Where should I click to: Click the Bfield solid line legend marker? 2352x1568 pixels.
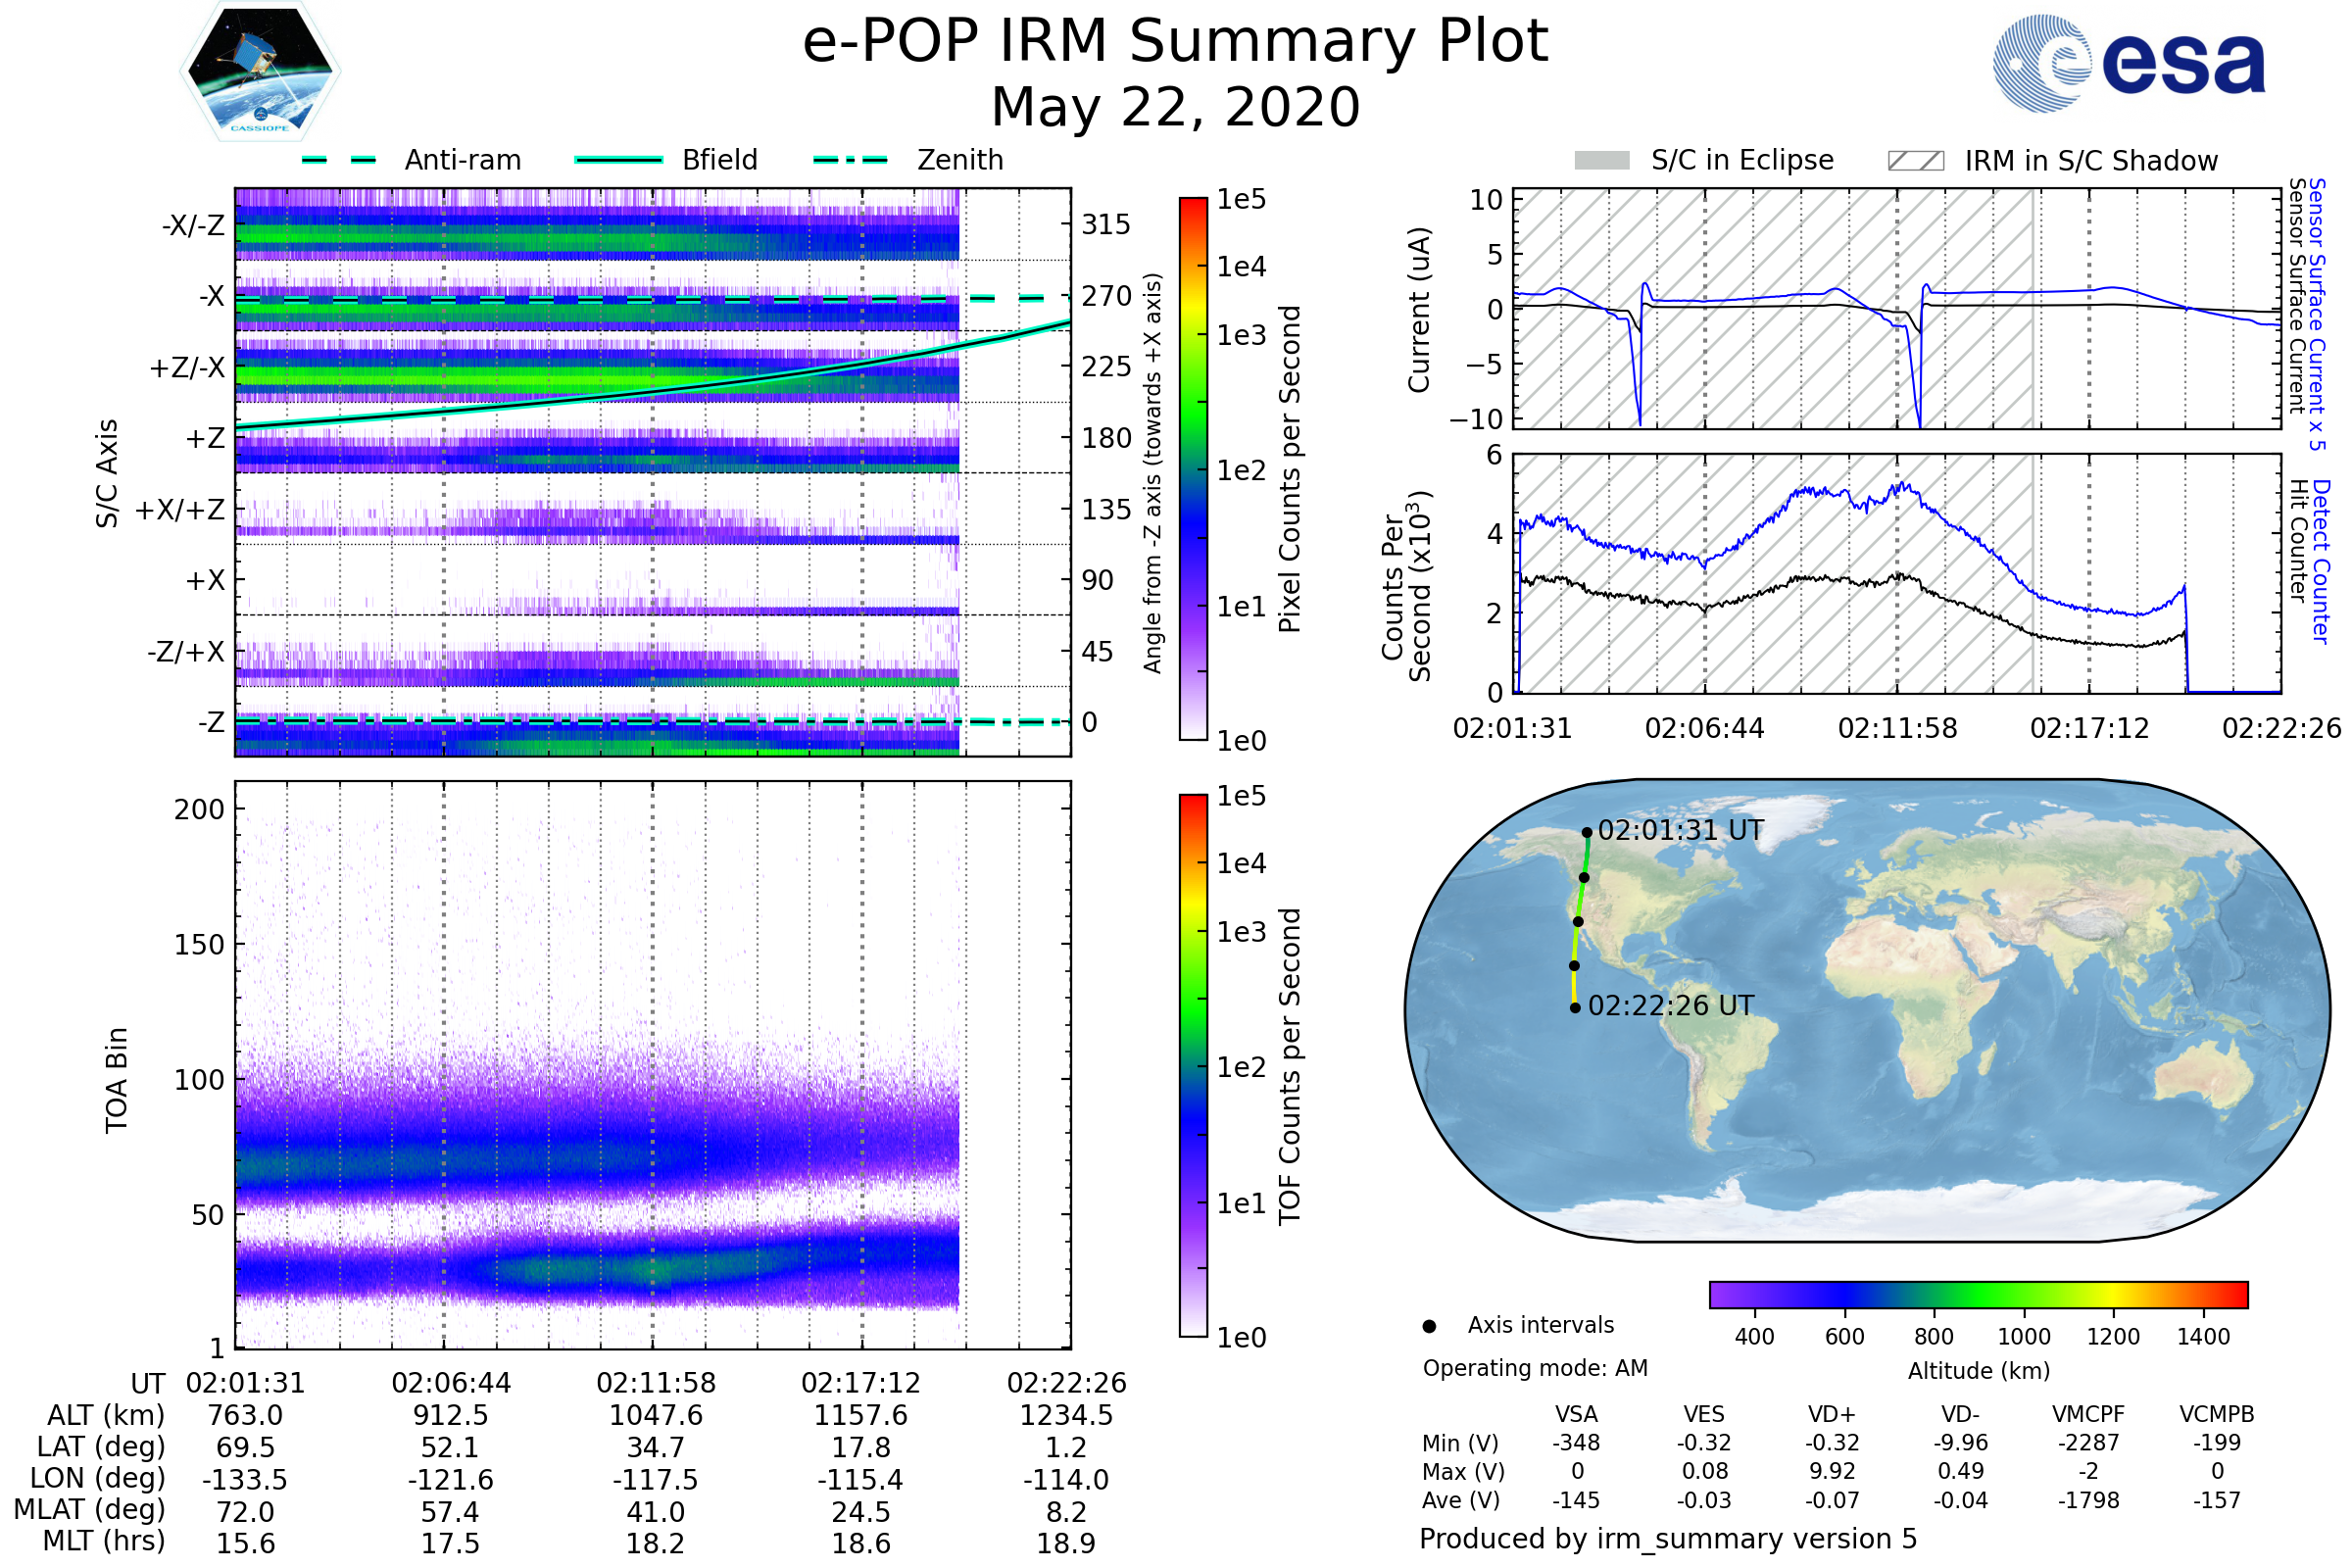[x=618, y=160]
